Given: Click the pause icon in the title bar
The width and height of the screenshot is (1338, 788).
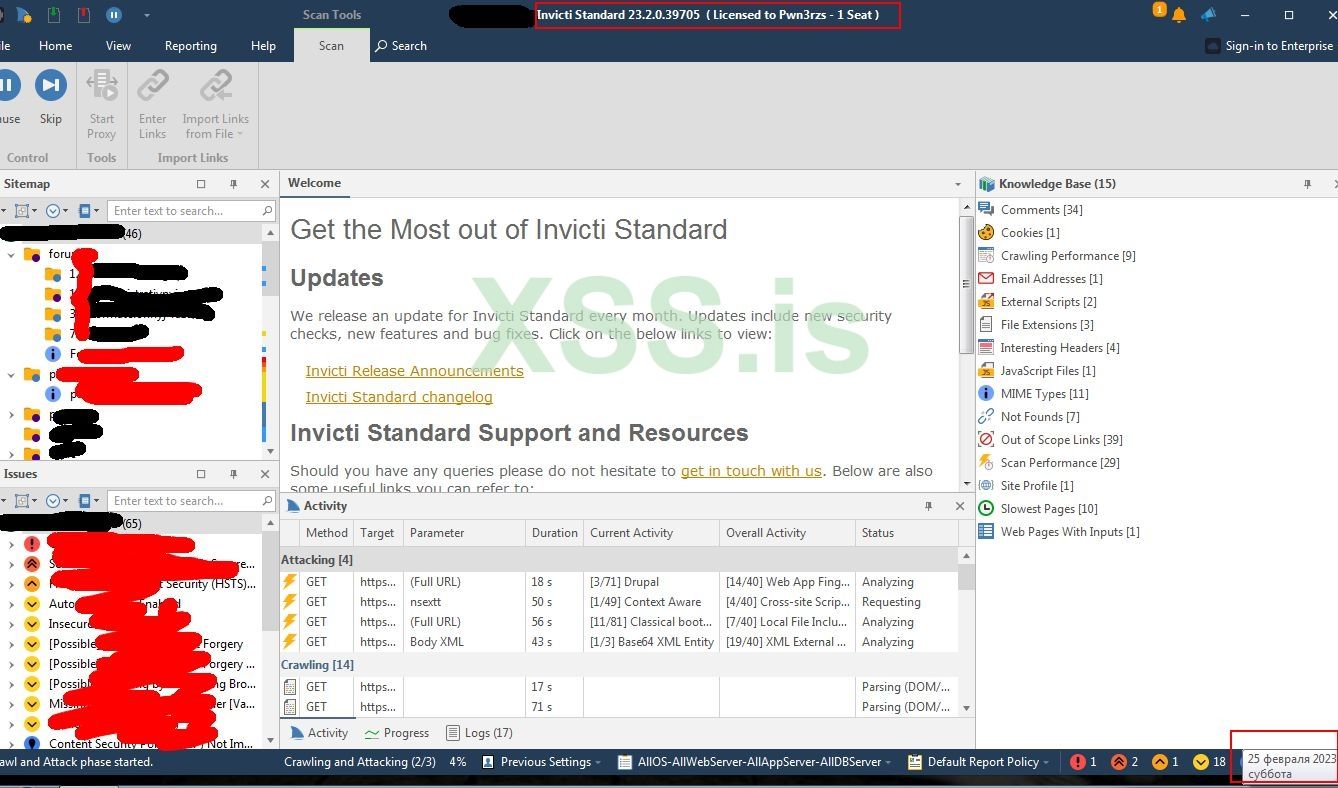Looking at the screenshot, I should pos(114,15).
